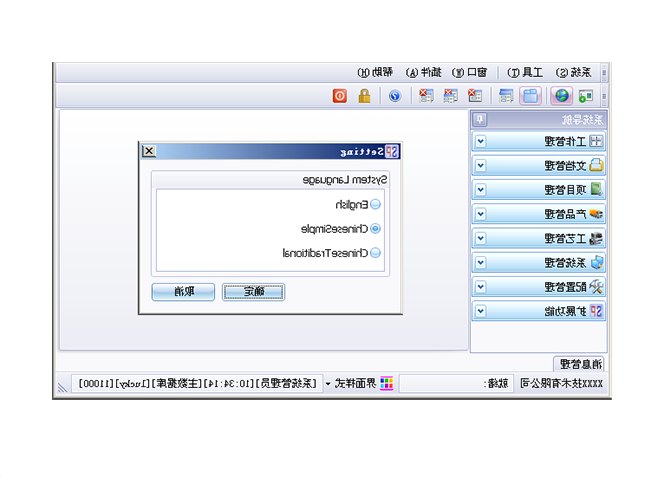Screen dimensions: 660x477
Task: Expand the 产品管理 section arrow
Action: (x=481, y=214)
